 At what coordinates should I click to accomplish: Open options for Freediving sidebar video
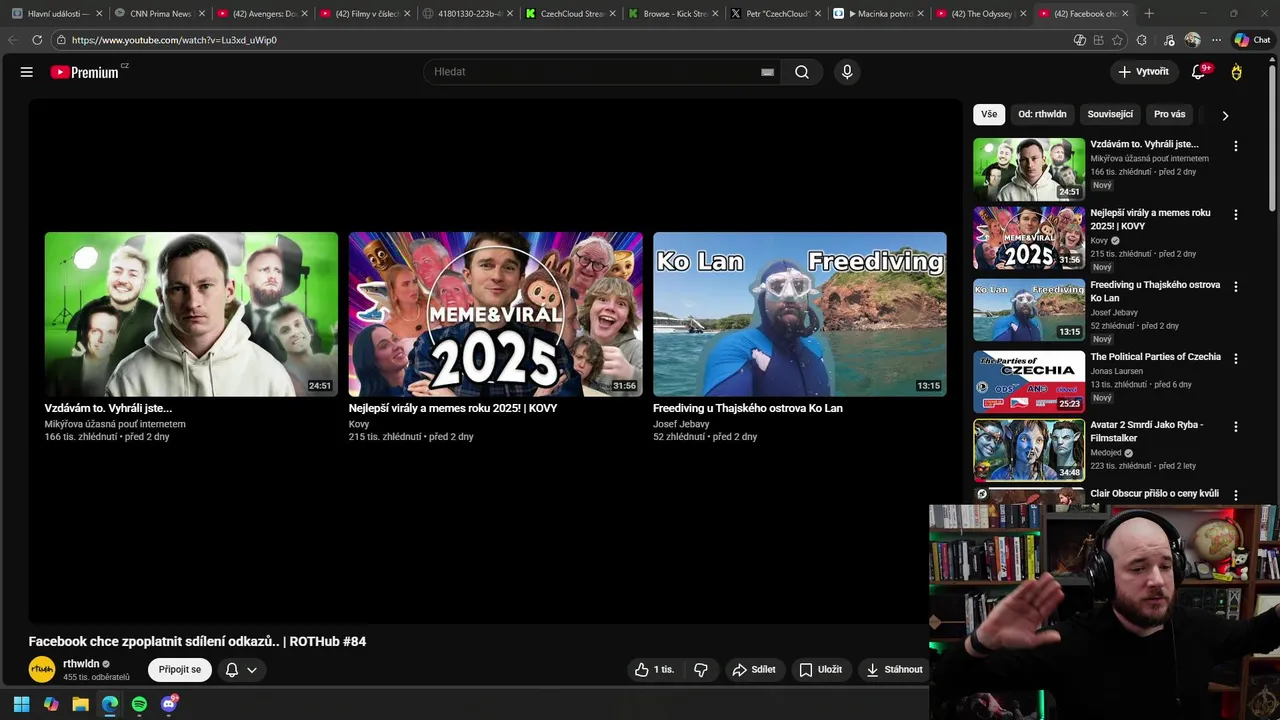coord(1235,287)
